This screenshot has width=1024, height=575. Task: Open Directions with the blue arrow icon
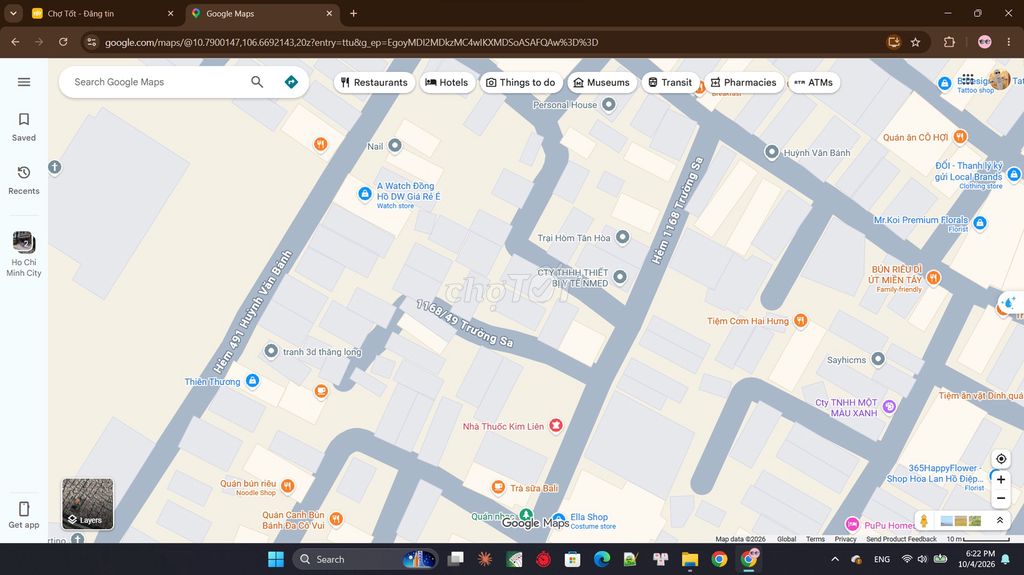[291, 82]
